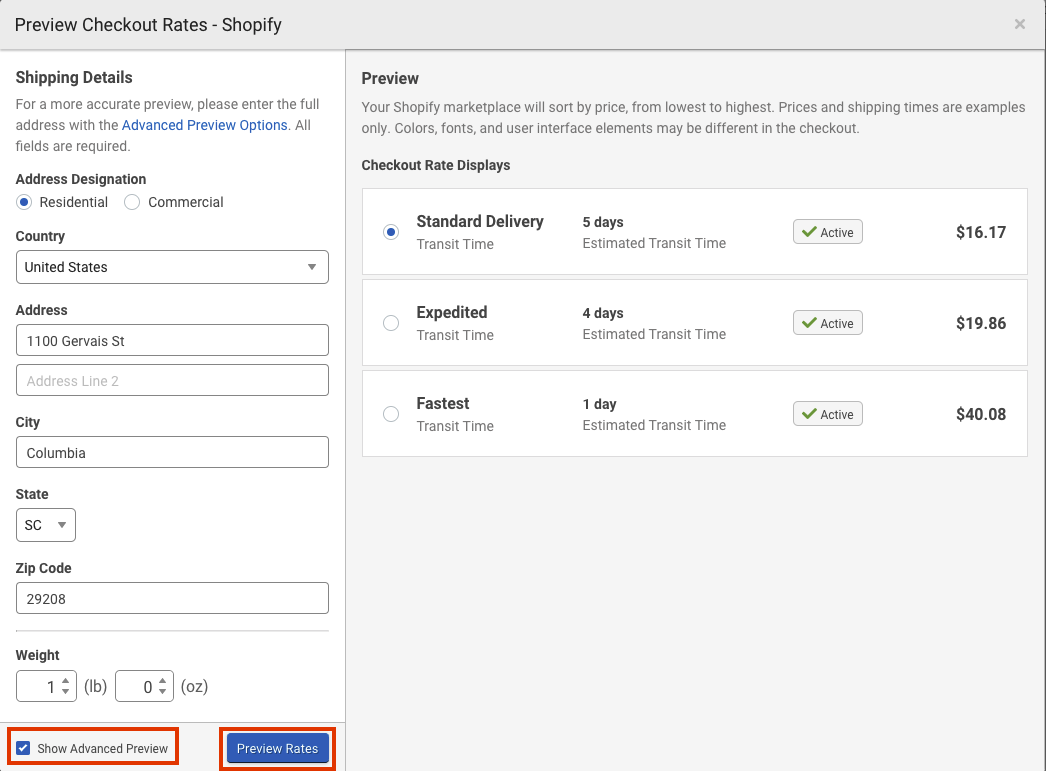Decrease the ounces weight with down arrow
This screenshot has width=1046, height=771.
162,692
